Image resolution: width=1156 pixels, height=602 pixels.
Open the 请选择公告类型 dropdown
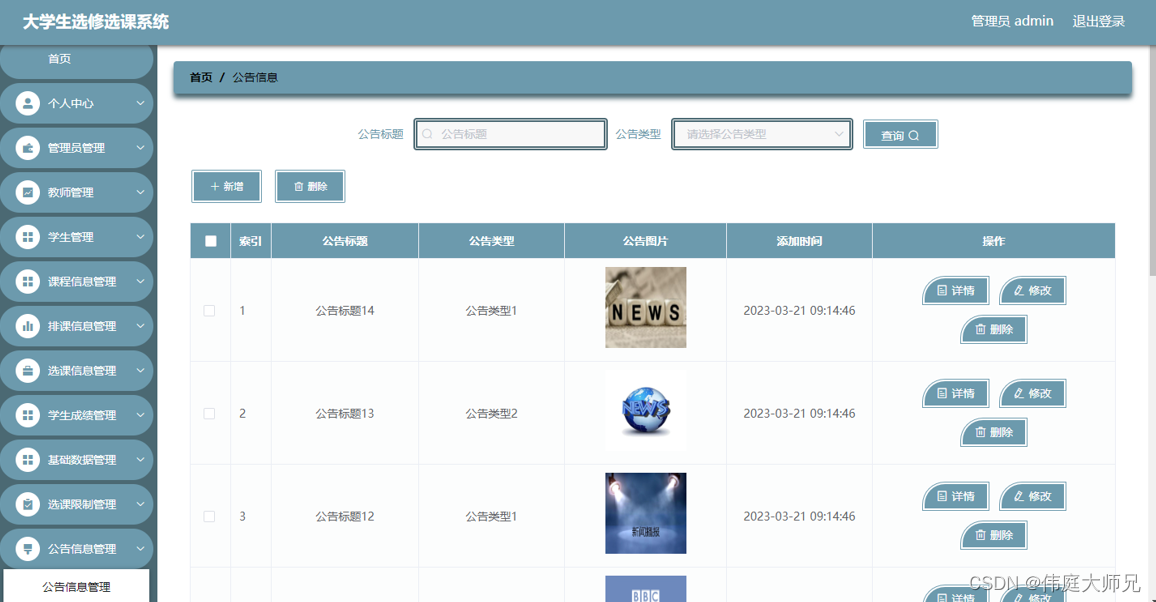tap(761, 133)
